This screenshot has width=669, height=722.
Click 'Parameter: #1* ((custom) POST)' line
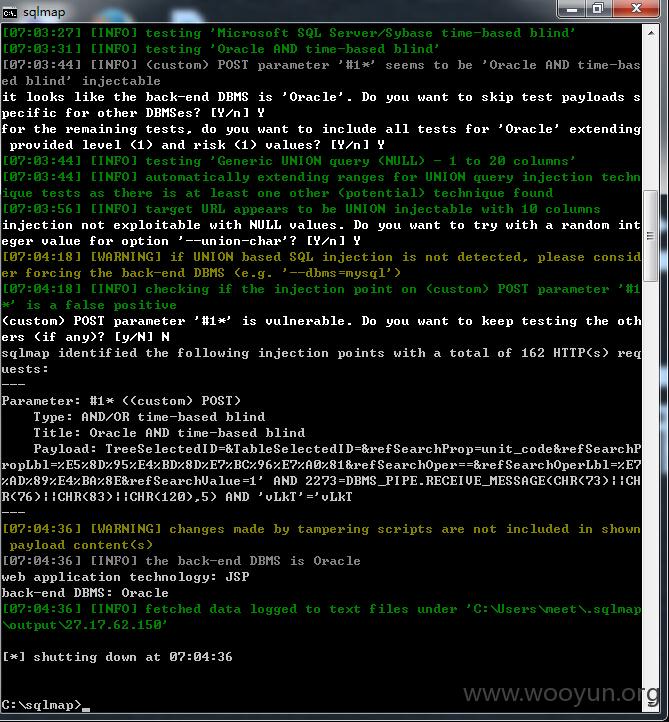click(x=121, y=401)
